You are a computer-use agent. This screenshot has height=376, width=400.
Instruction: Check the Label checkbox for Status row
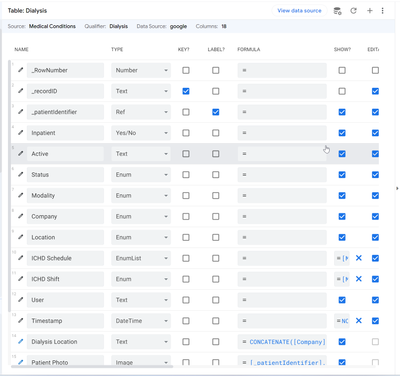pos(216,175)
